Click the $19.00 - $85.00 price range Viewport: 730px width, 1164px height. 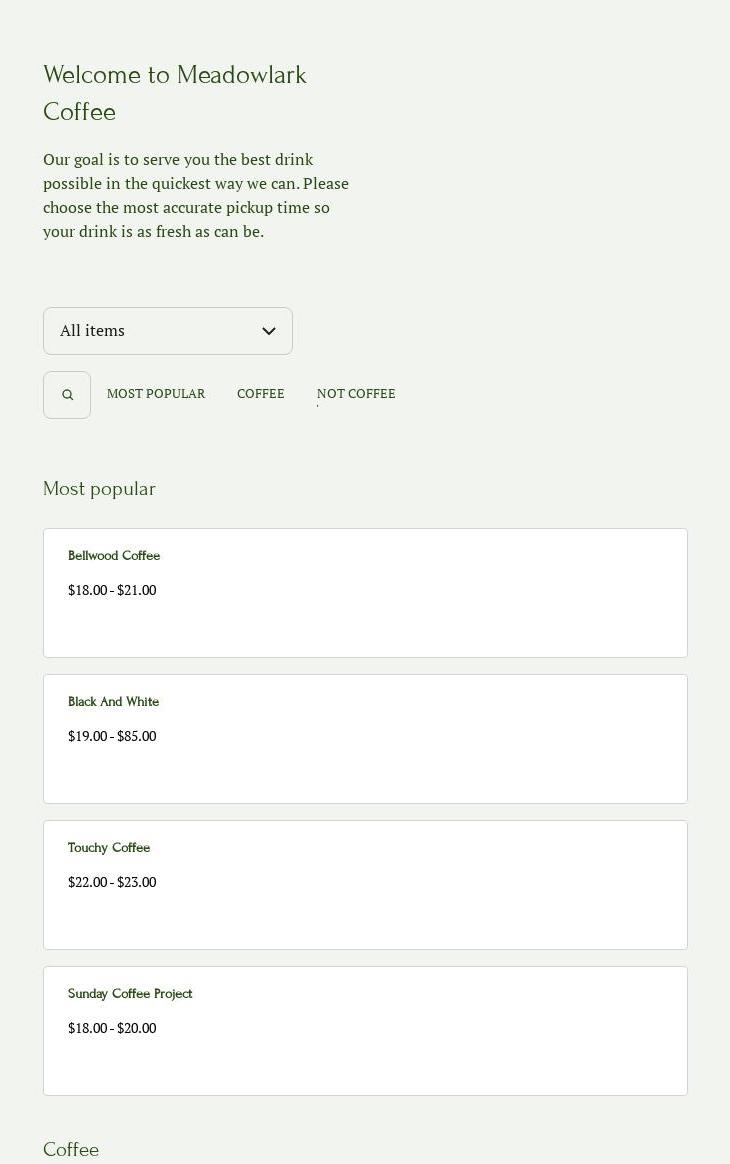pyautogui.click(x=112, y=737)
